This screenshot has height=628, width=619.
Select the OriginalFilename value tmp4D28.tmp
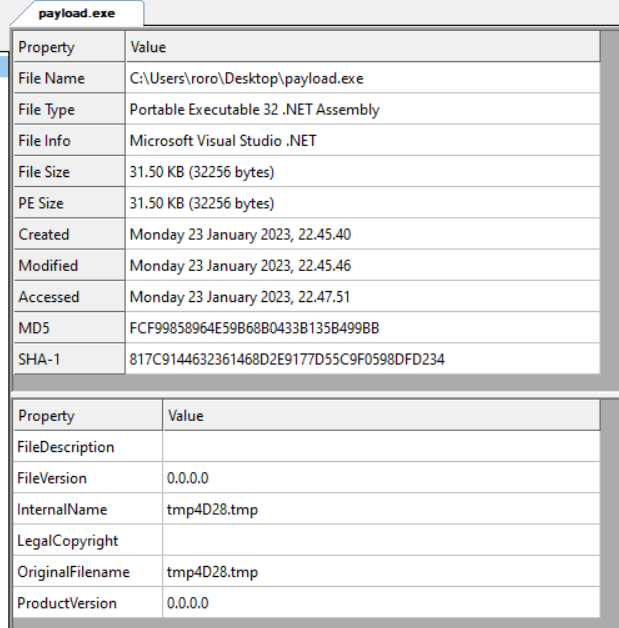(212, 572)
